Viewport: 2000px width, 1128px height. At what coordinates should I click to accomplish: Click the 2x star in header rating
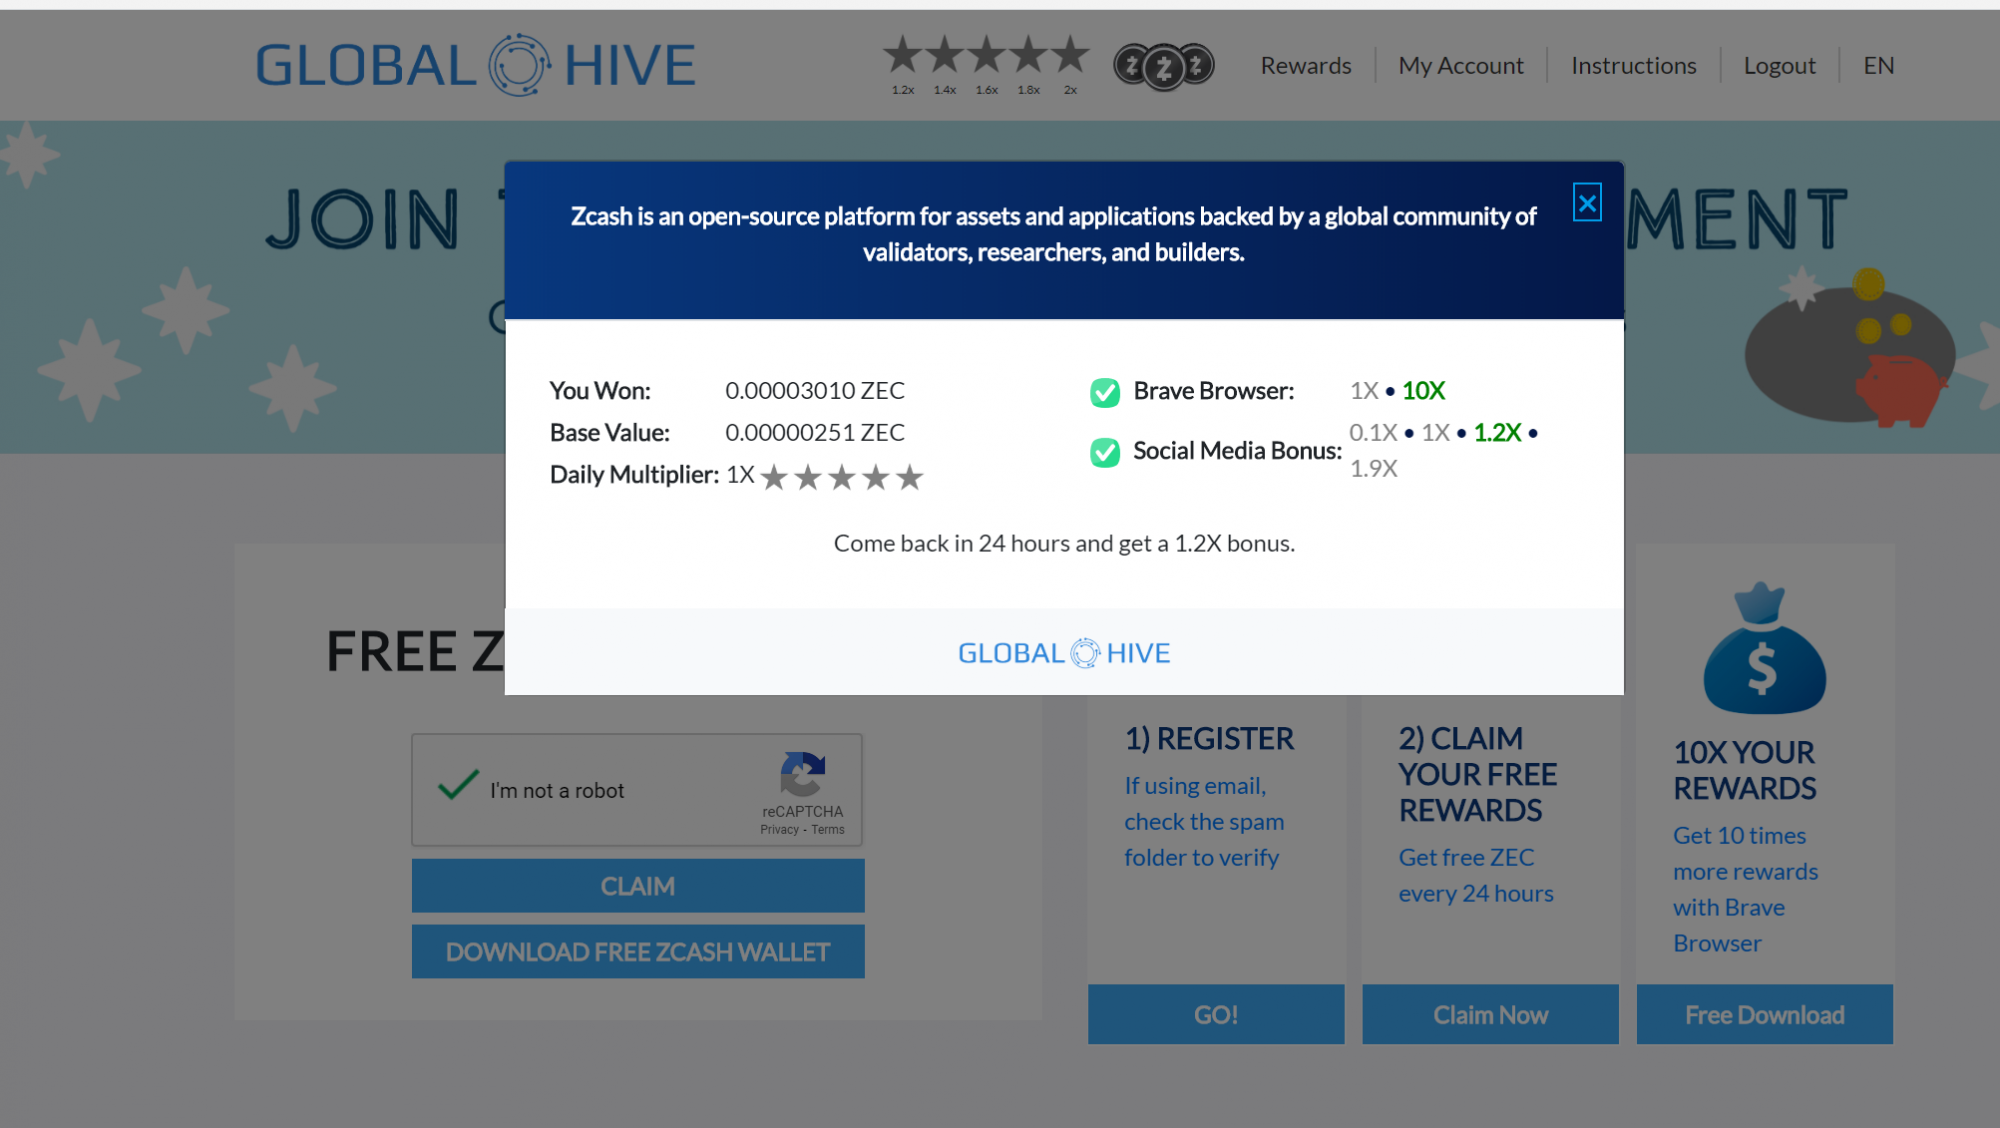[x=1070, y=55]
